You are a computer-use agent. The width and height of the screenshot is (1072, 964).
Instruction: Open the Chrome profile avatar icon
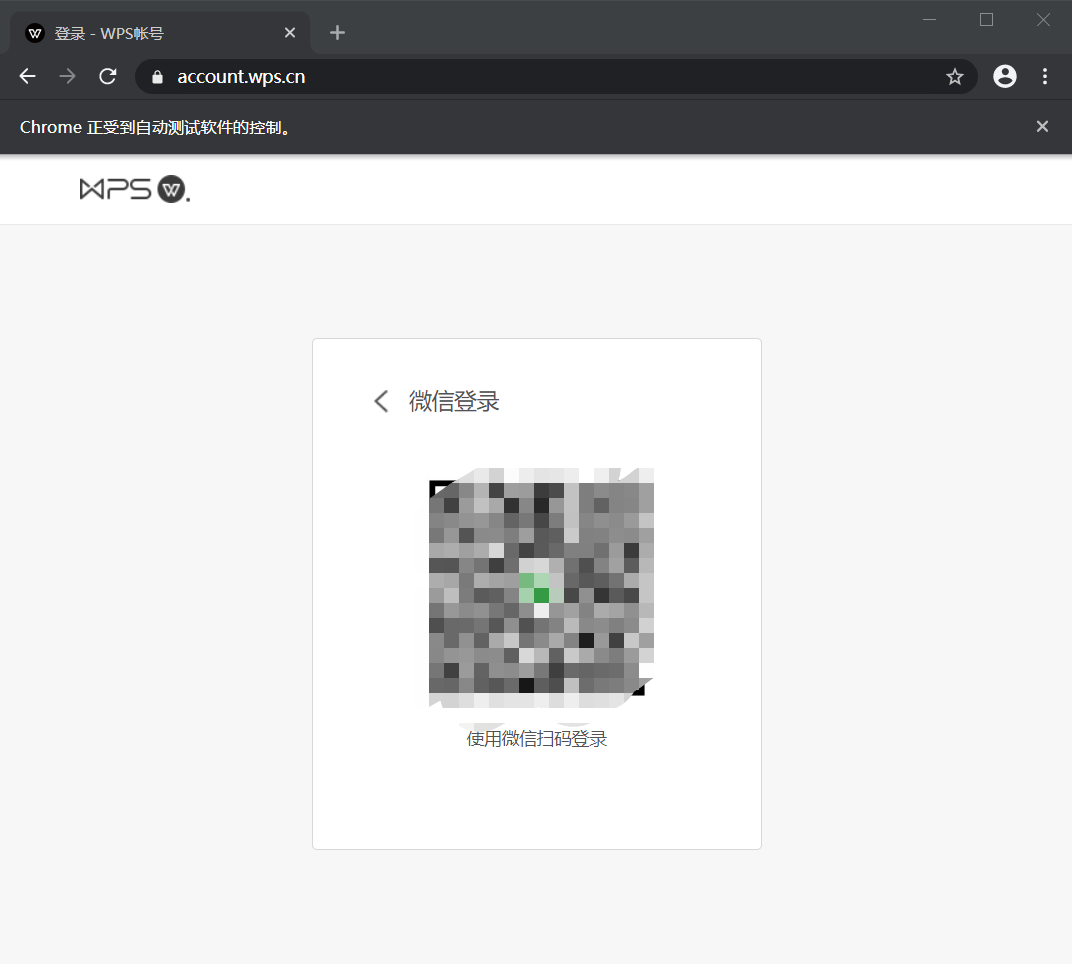(x=1004, y=76)
